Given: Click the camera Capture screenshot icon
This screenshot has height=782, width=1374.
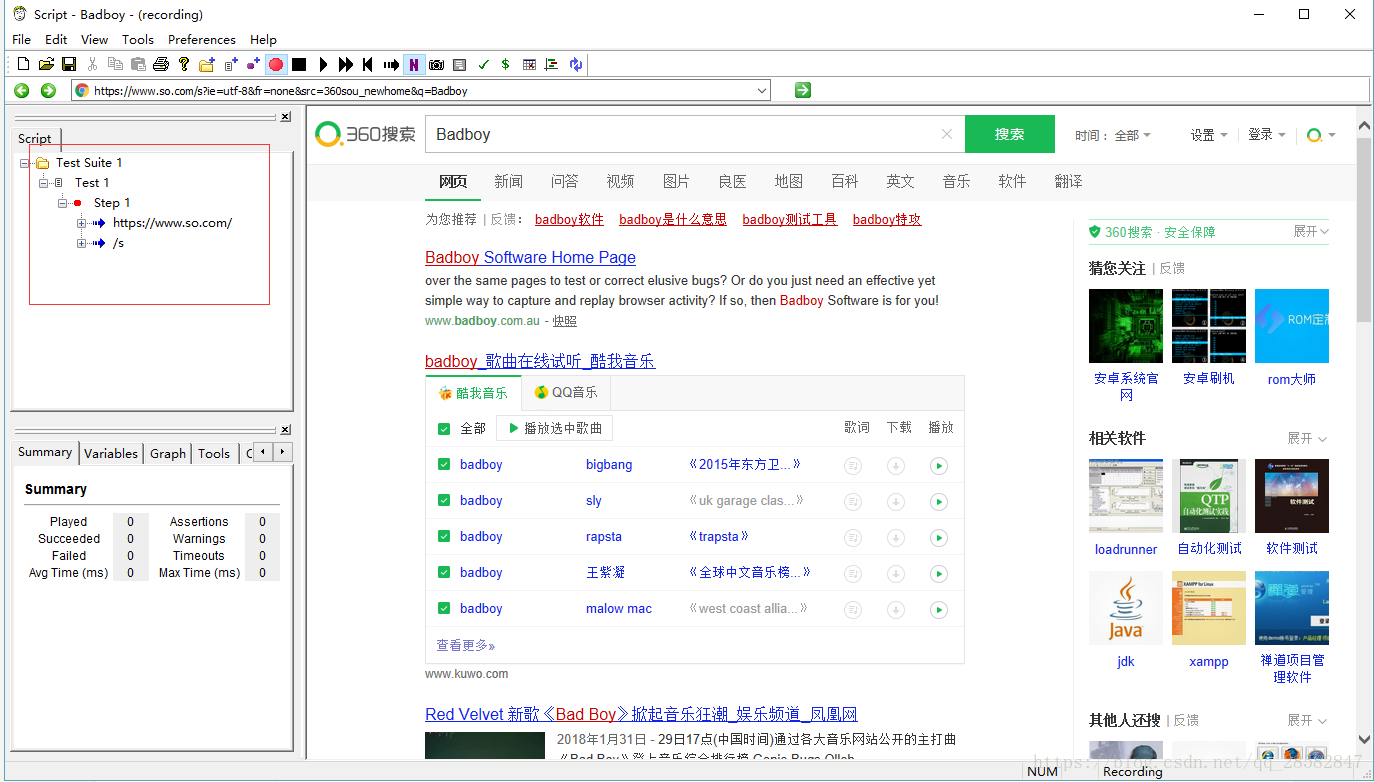Looking at the screenshot, I should click(x=436, y=64).
